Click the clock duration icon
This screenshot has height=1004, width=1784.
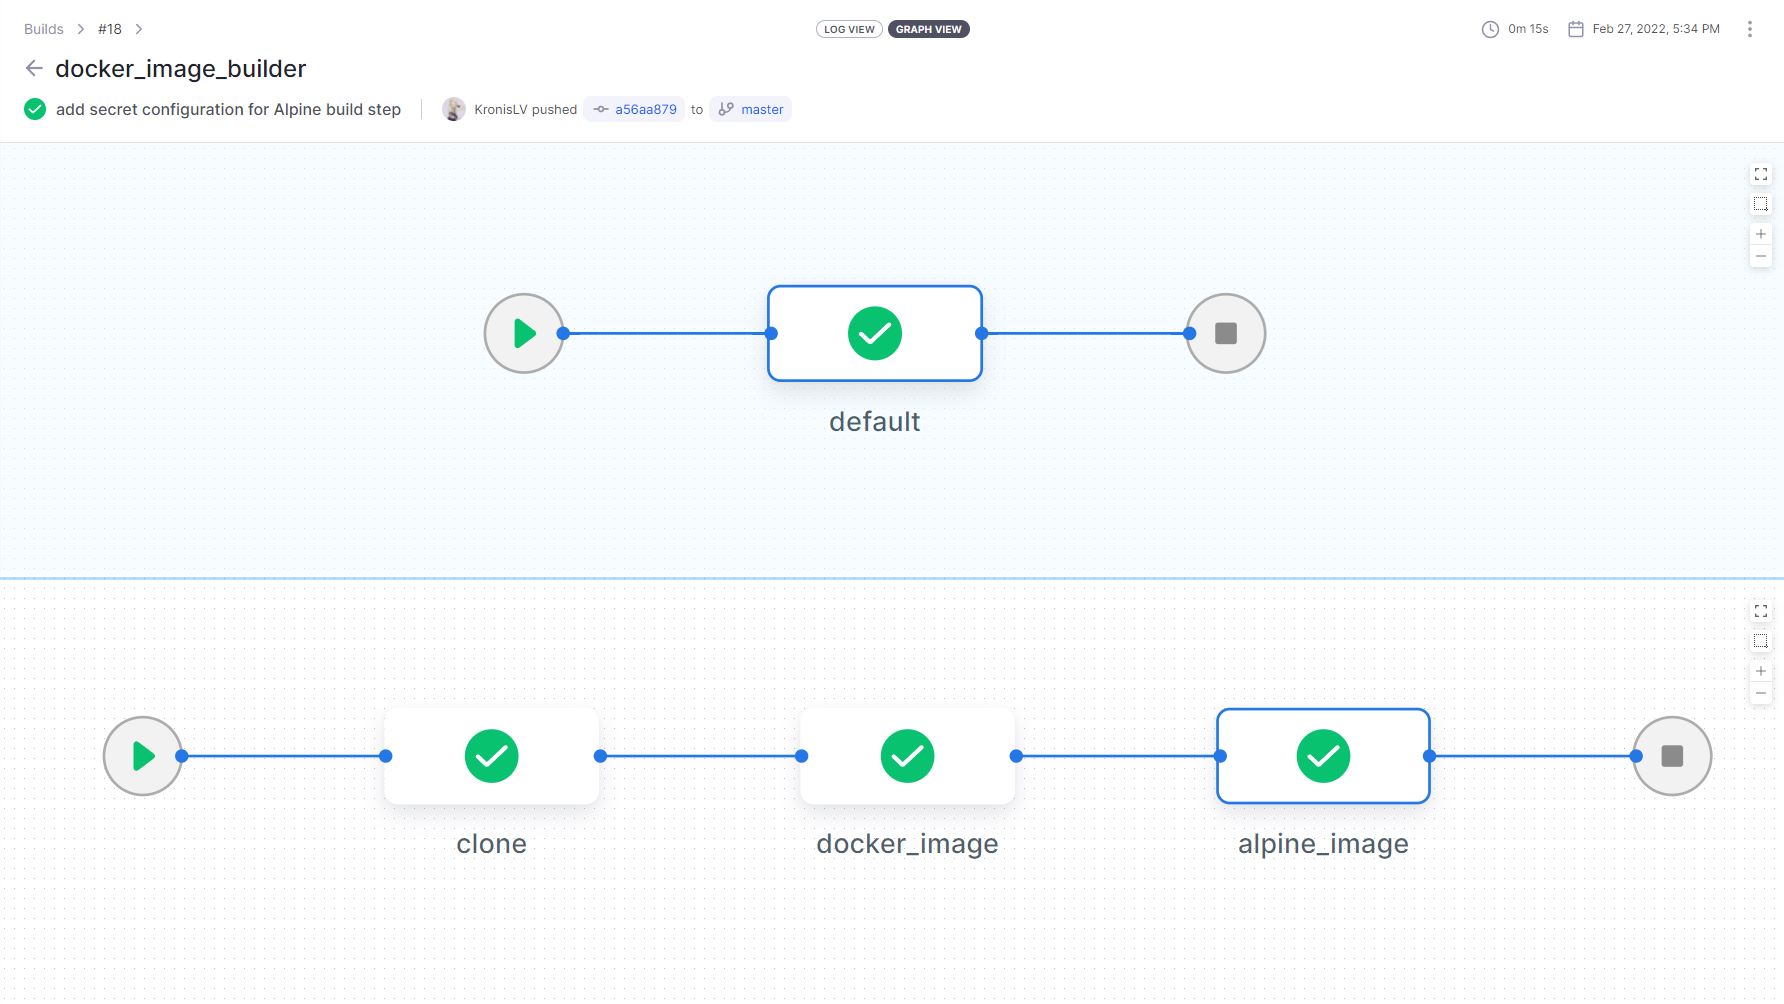coord(1490,29)
